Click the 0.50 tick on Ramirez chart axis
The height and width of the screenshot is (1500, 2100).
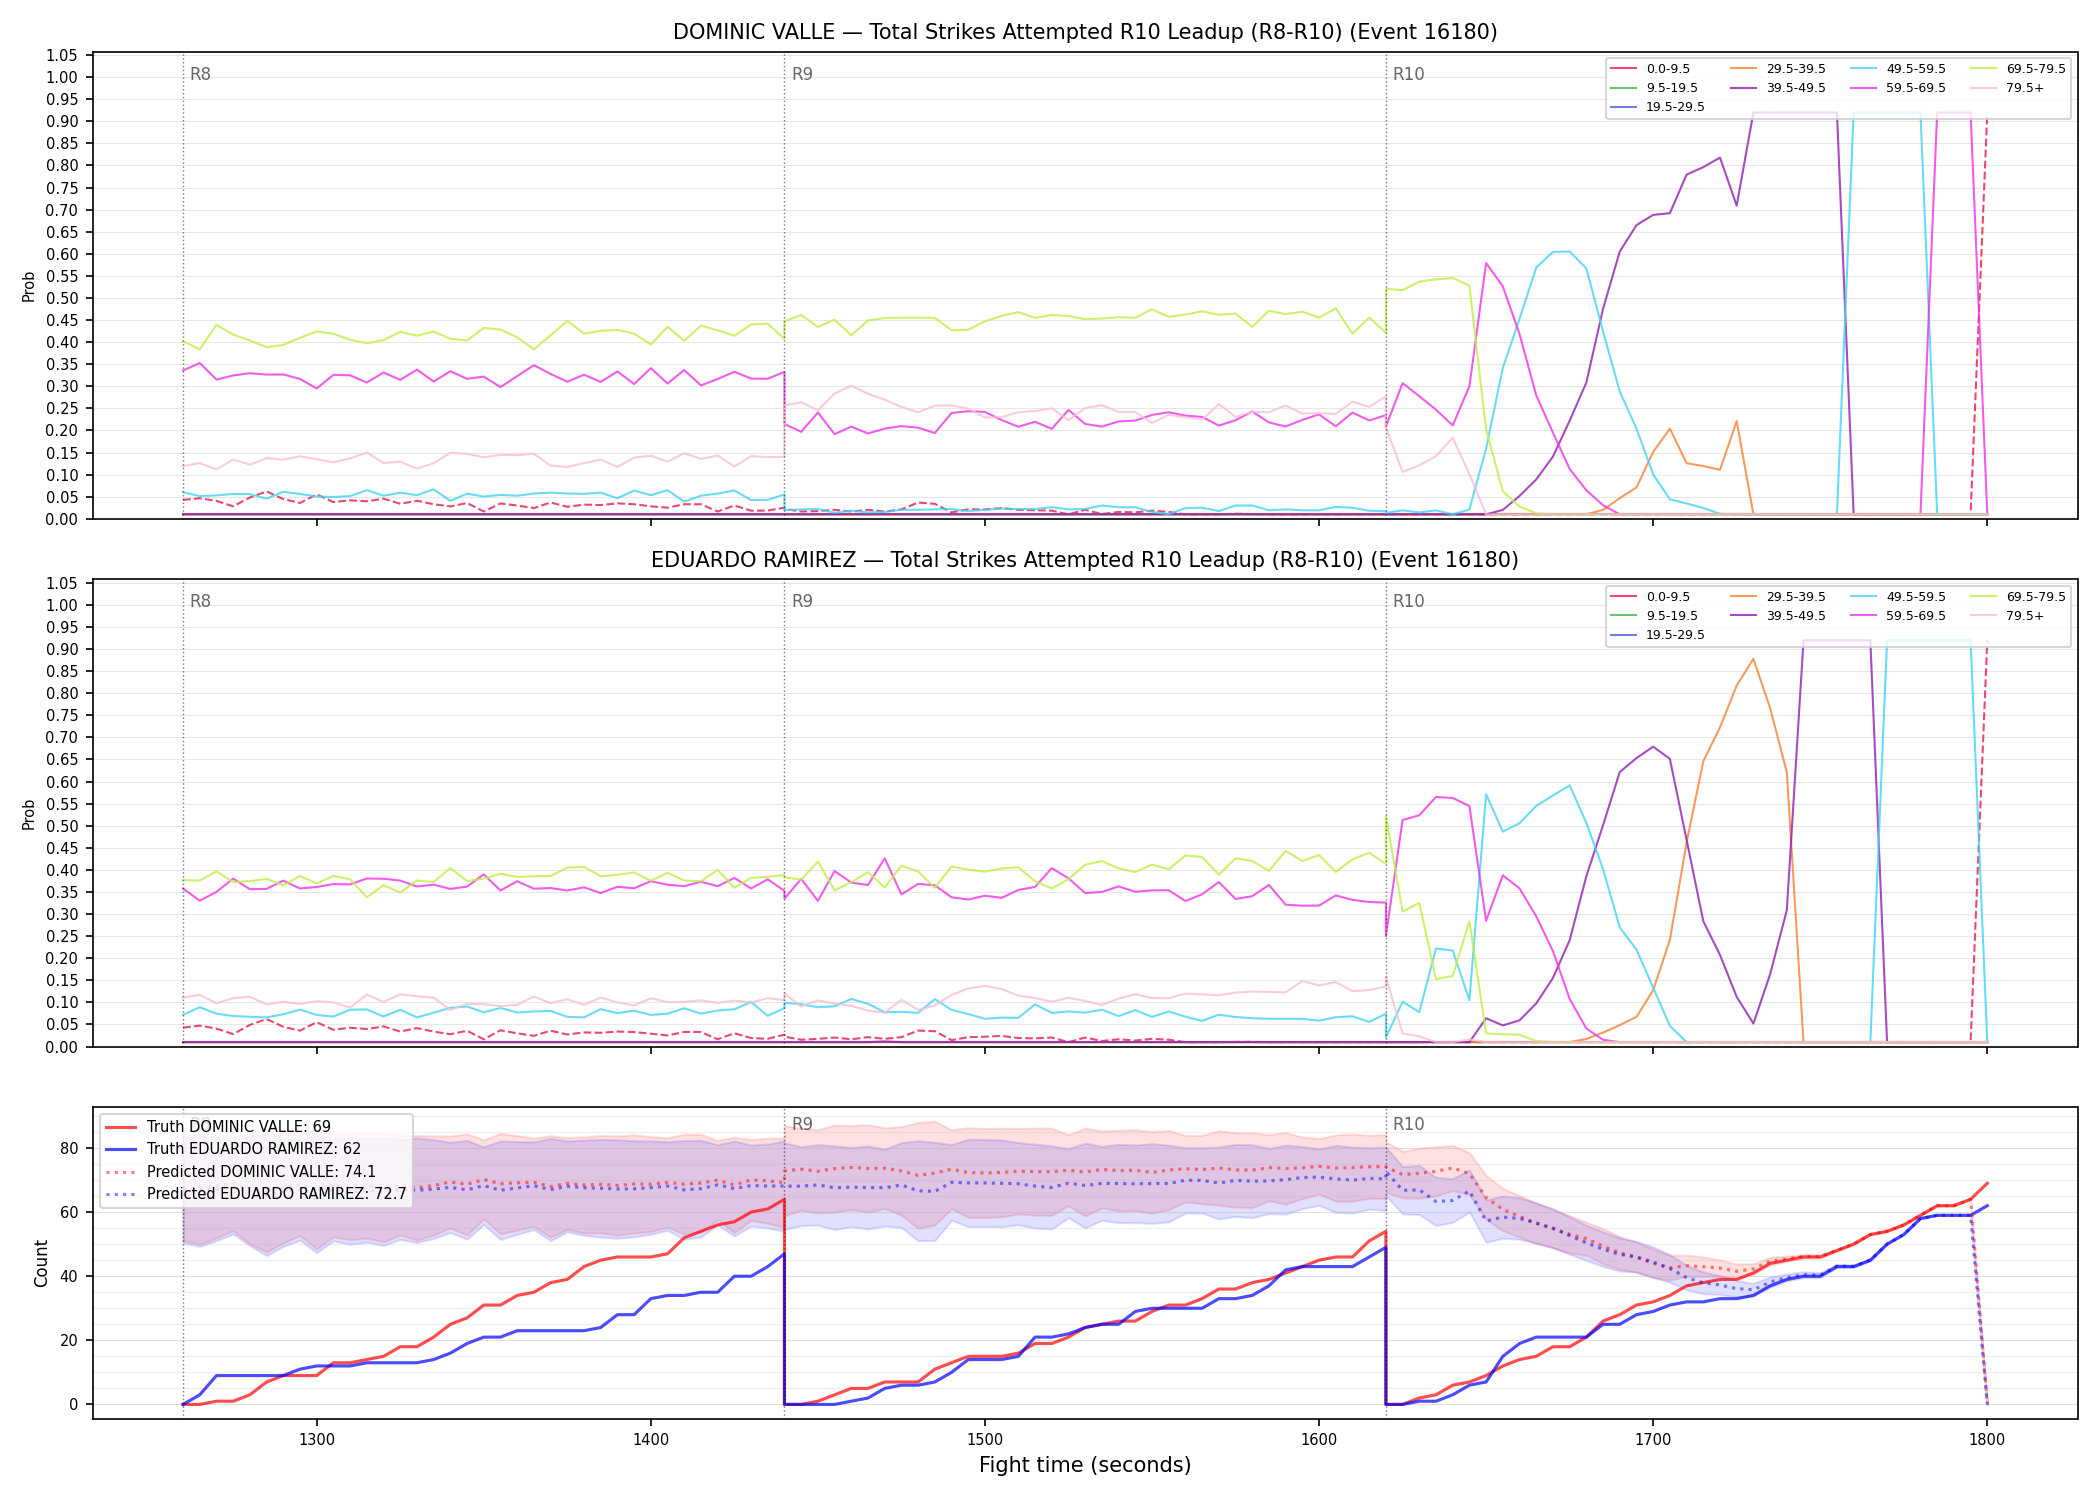click(x=62, y=826)
